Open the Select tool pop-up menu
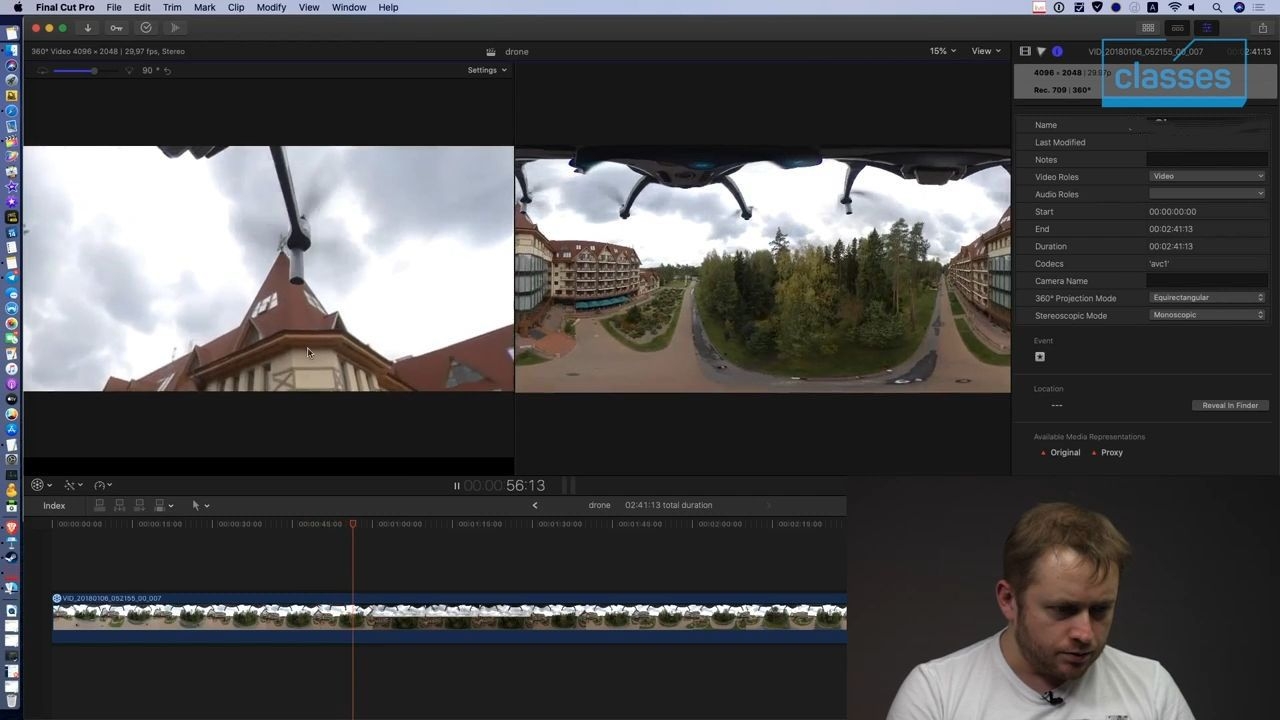1280x720 pixels. [200, 505]
